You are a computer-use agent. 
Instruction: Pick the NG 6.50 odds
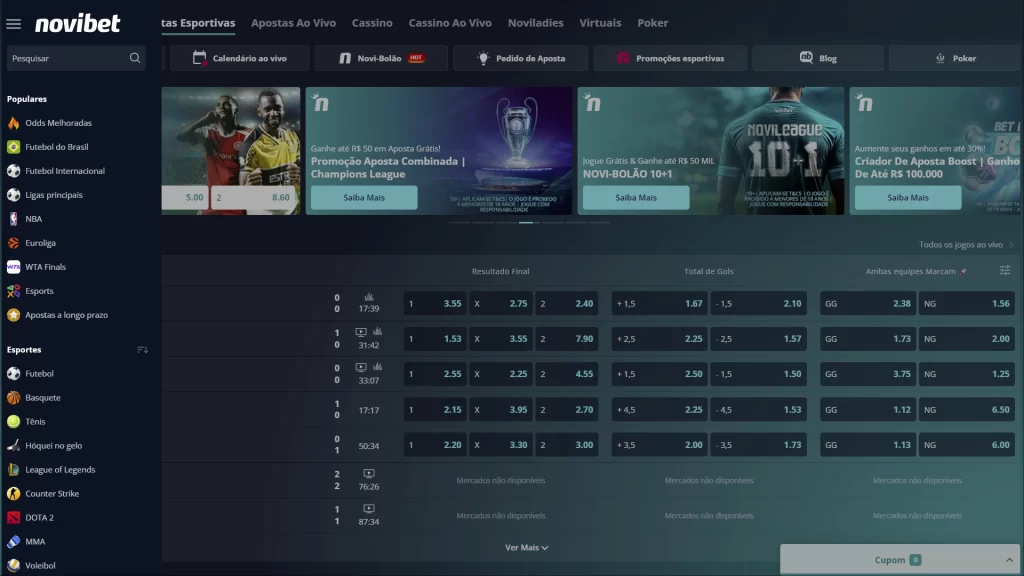click(x=966, y=409)
